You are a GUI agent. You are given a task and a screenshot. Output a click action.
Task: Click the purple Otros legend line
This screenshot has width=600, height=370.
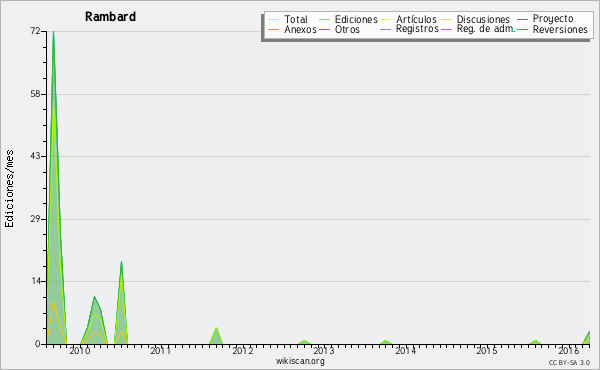click(x=324, y=29)
